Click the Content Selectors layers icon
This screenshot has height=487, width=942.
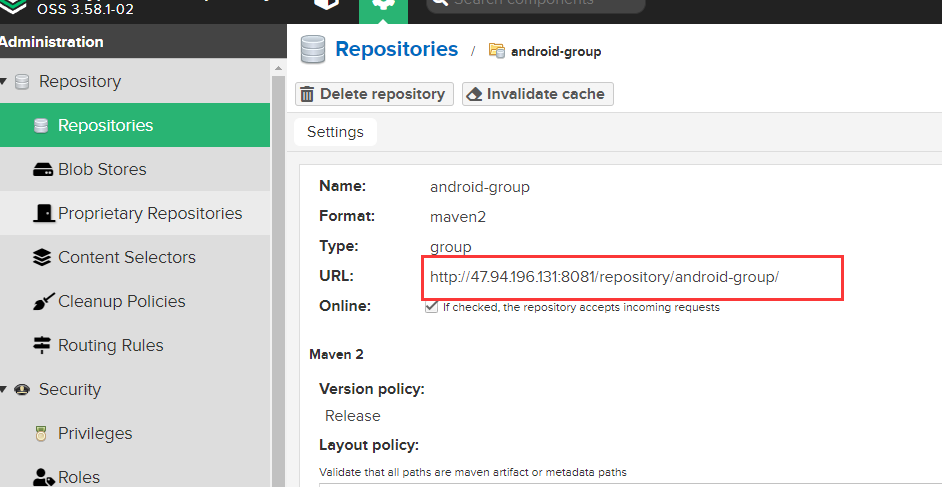pos(42,258)
